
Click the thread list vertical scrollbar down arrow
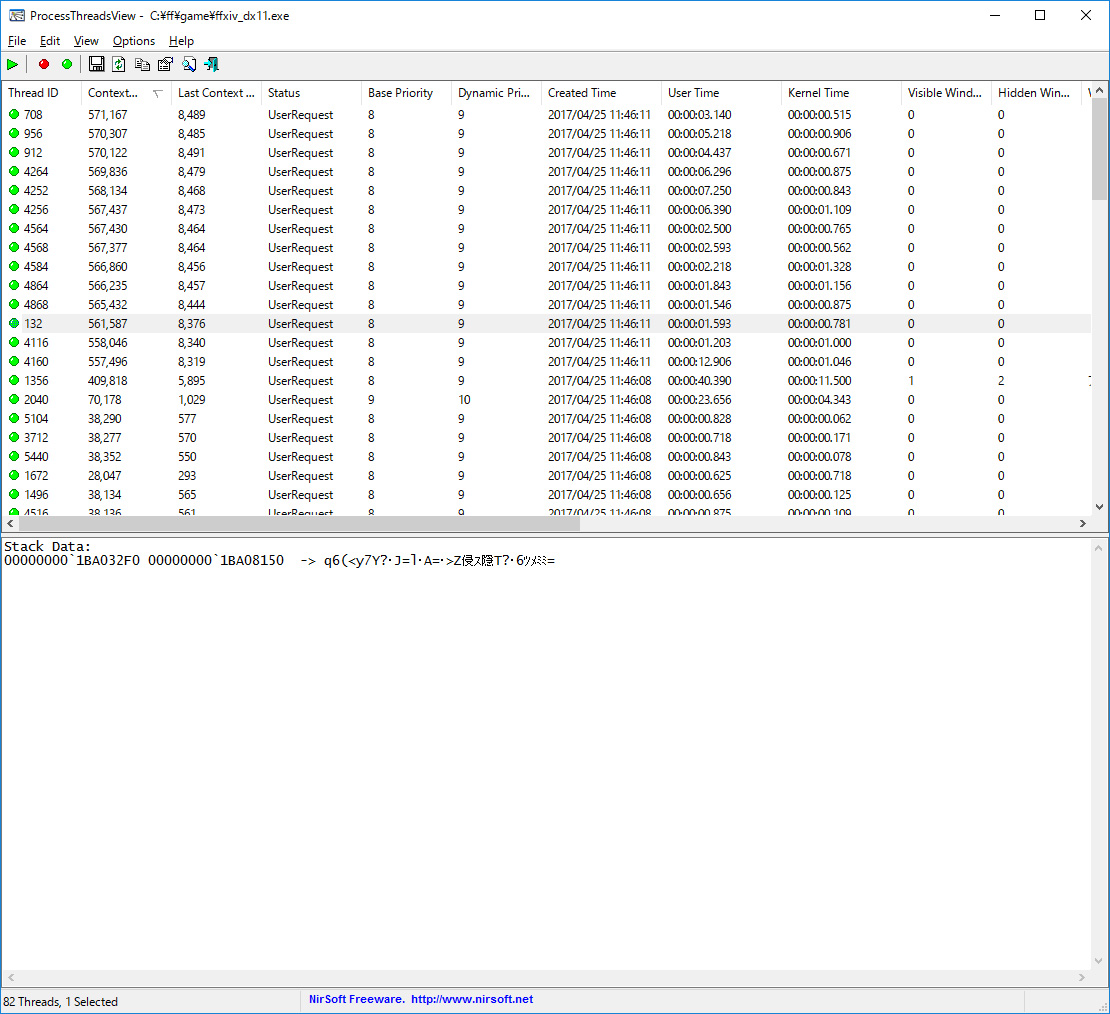point(1100,507)
